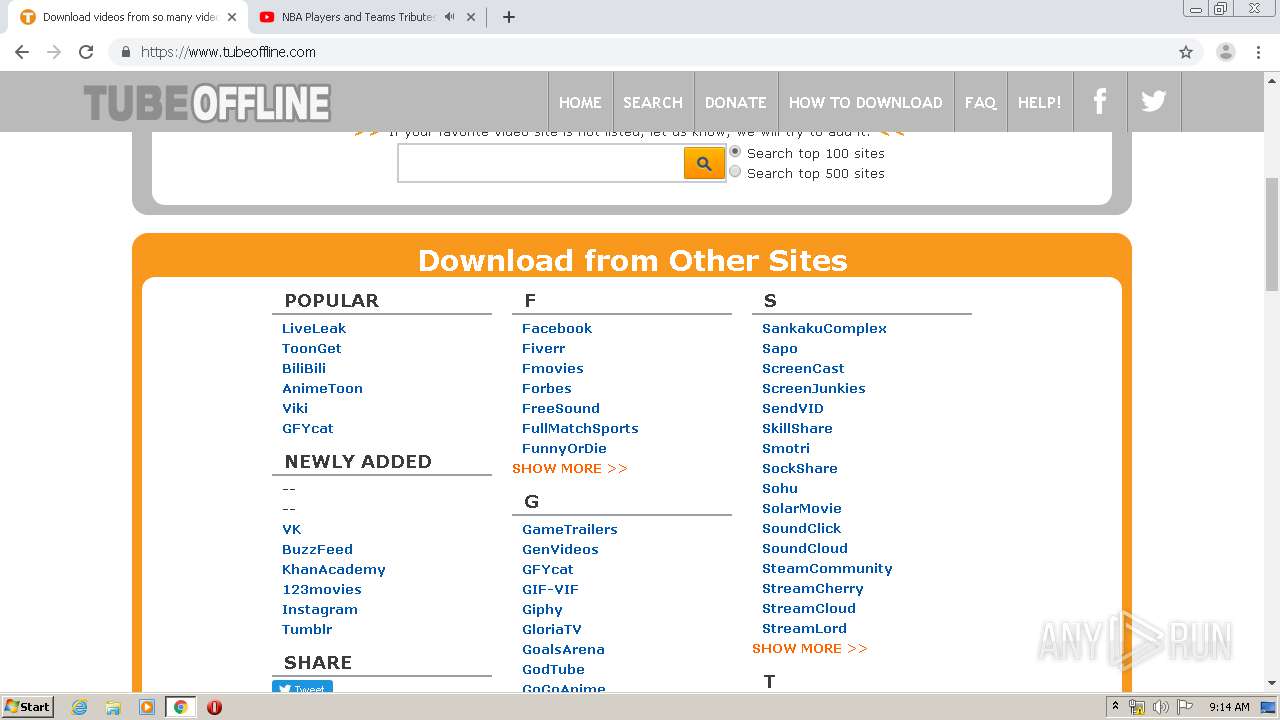Open SEARCH menu item
Image resolution: width=1280 pixels, height=720 pixels.
(x=653, y=102)
